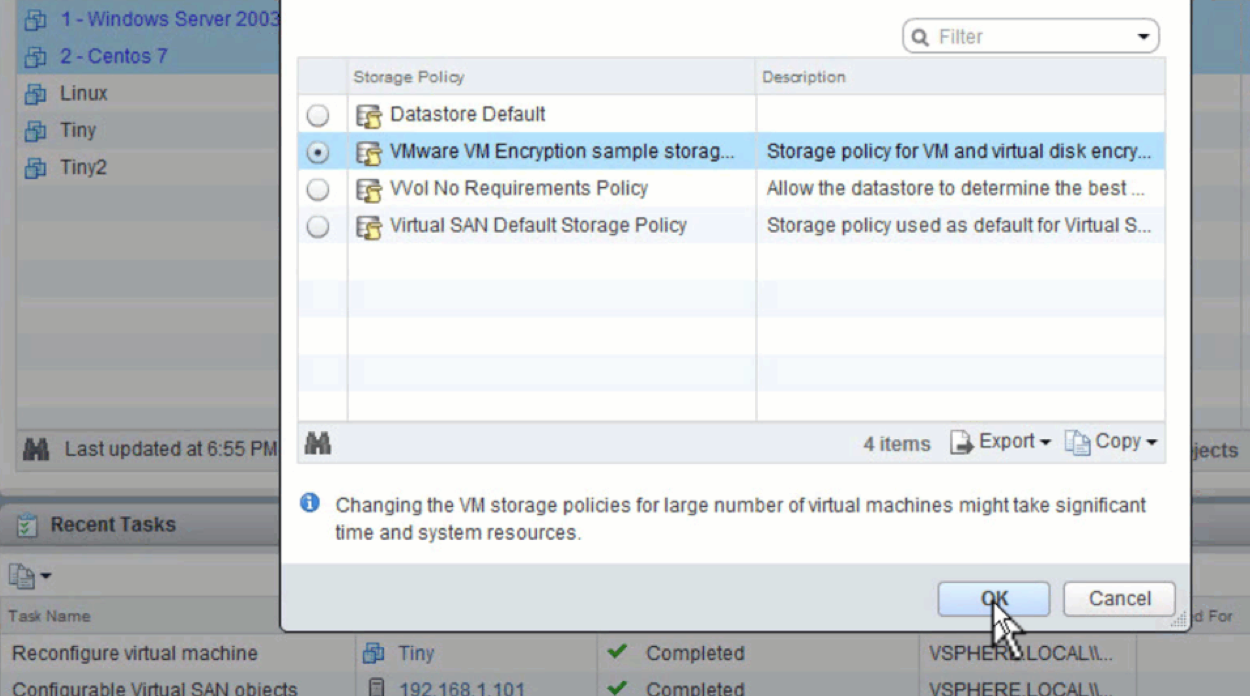The width and height of the screenshot is (1250, 696).
Task: Select the Tiny VM in the list
Action: (77, 130)
